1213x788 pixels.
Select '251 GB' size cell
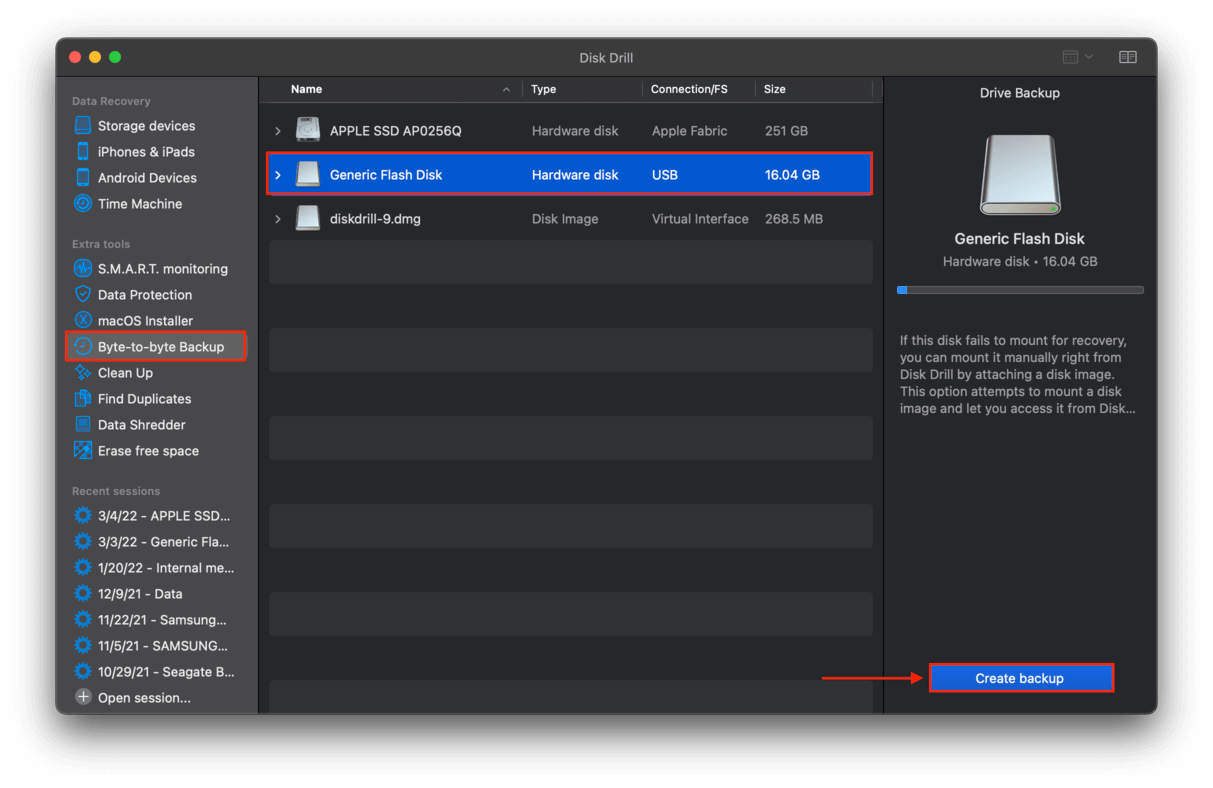tap(786, 131)
